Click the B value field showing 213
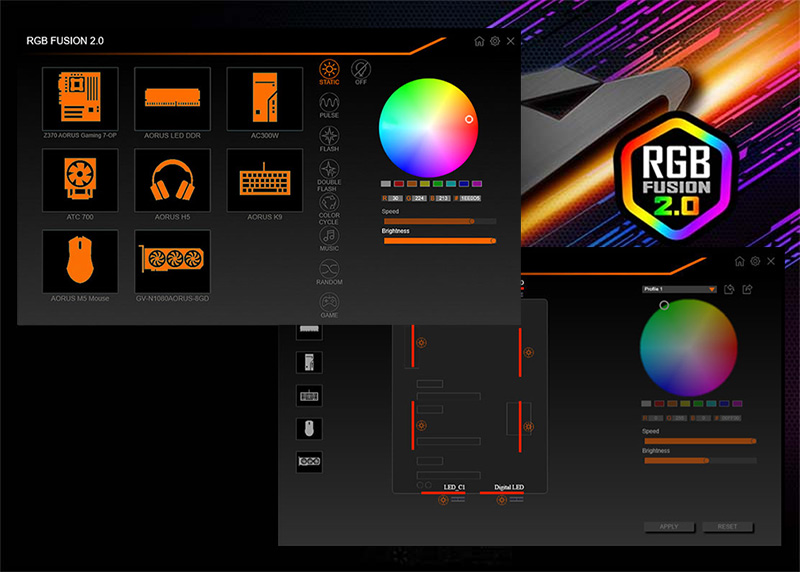Screen dimensions: 800x572 443,198
